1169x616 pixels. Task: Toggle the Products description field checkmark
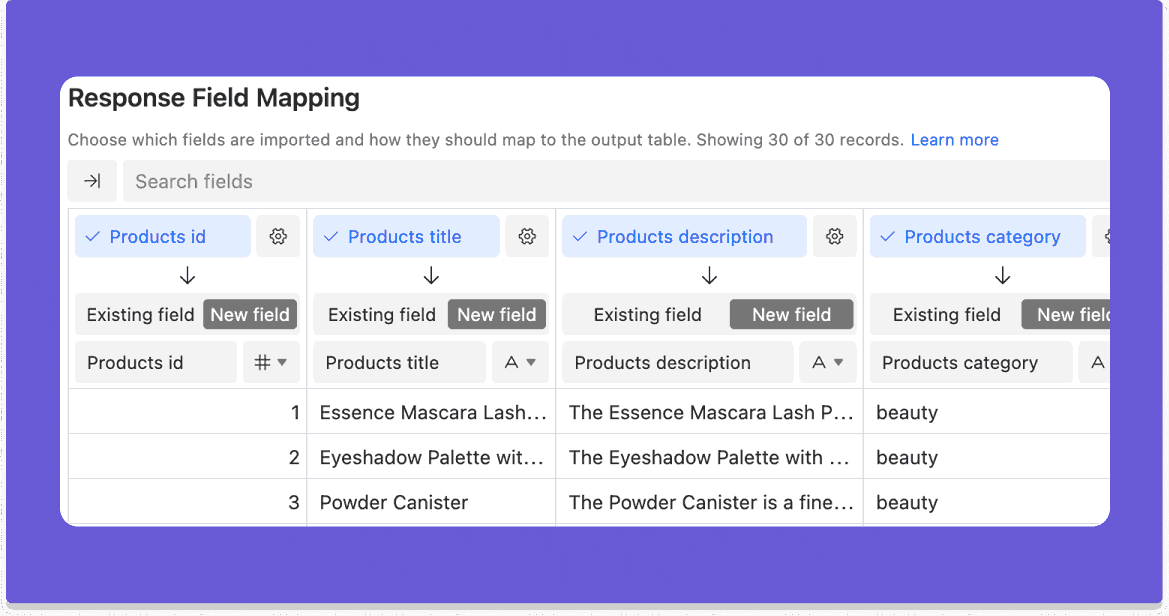point(580,237)
